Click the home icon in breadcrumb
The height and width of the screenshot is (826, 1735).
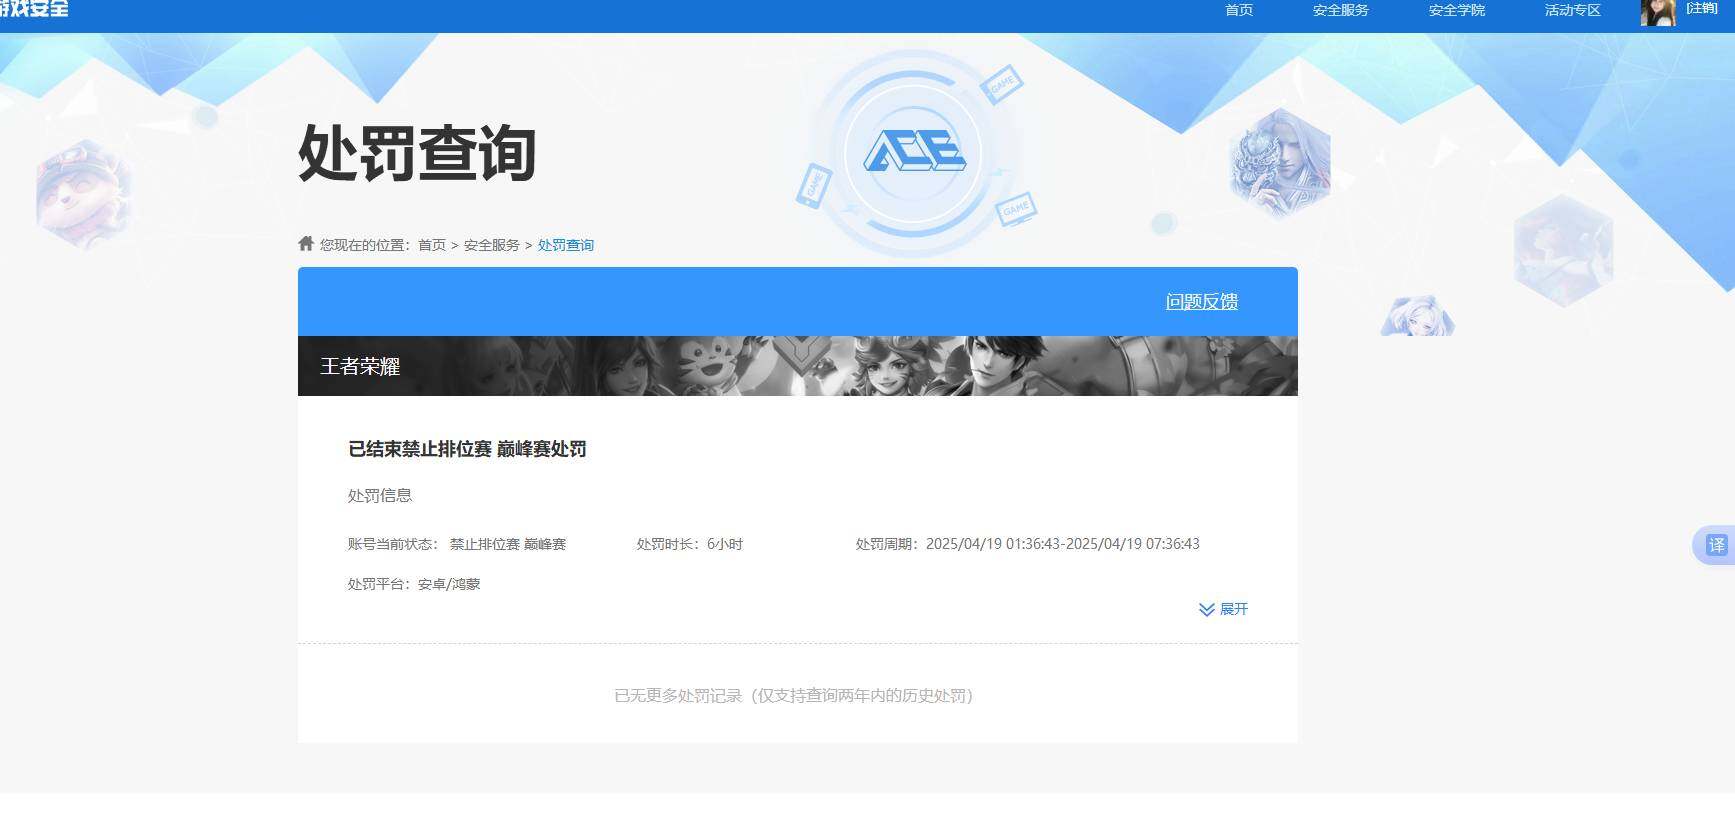click(306, 243)
